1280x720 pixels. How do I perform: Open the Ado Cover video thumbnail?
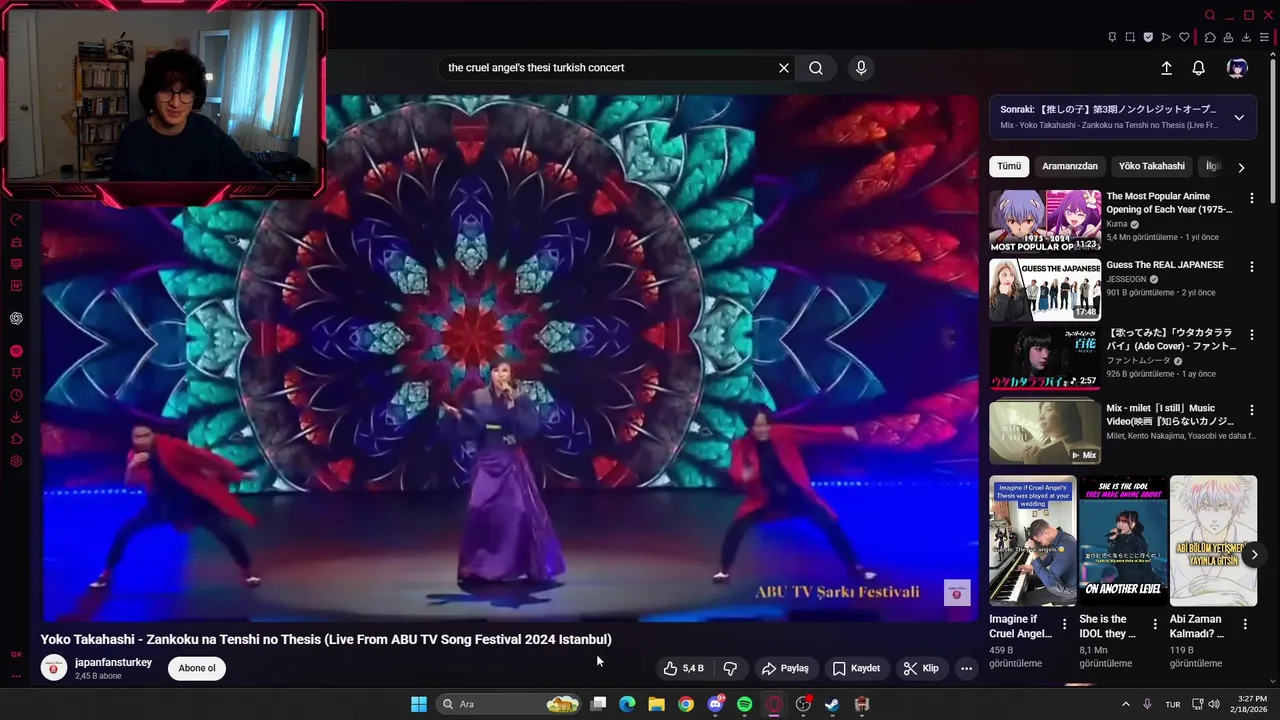click(x=1045, y=358)
